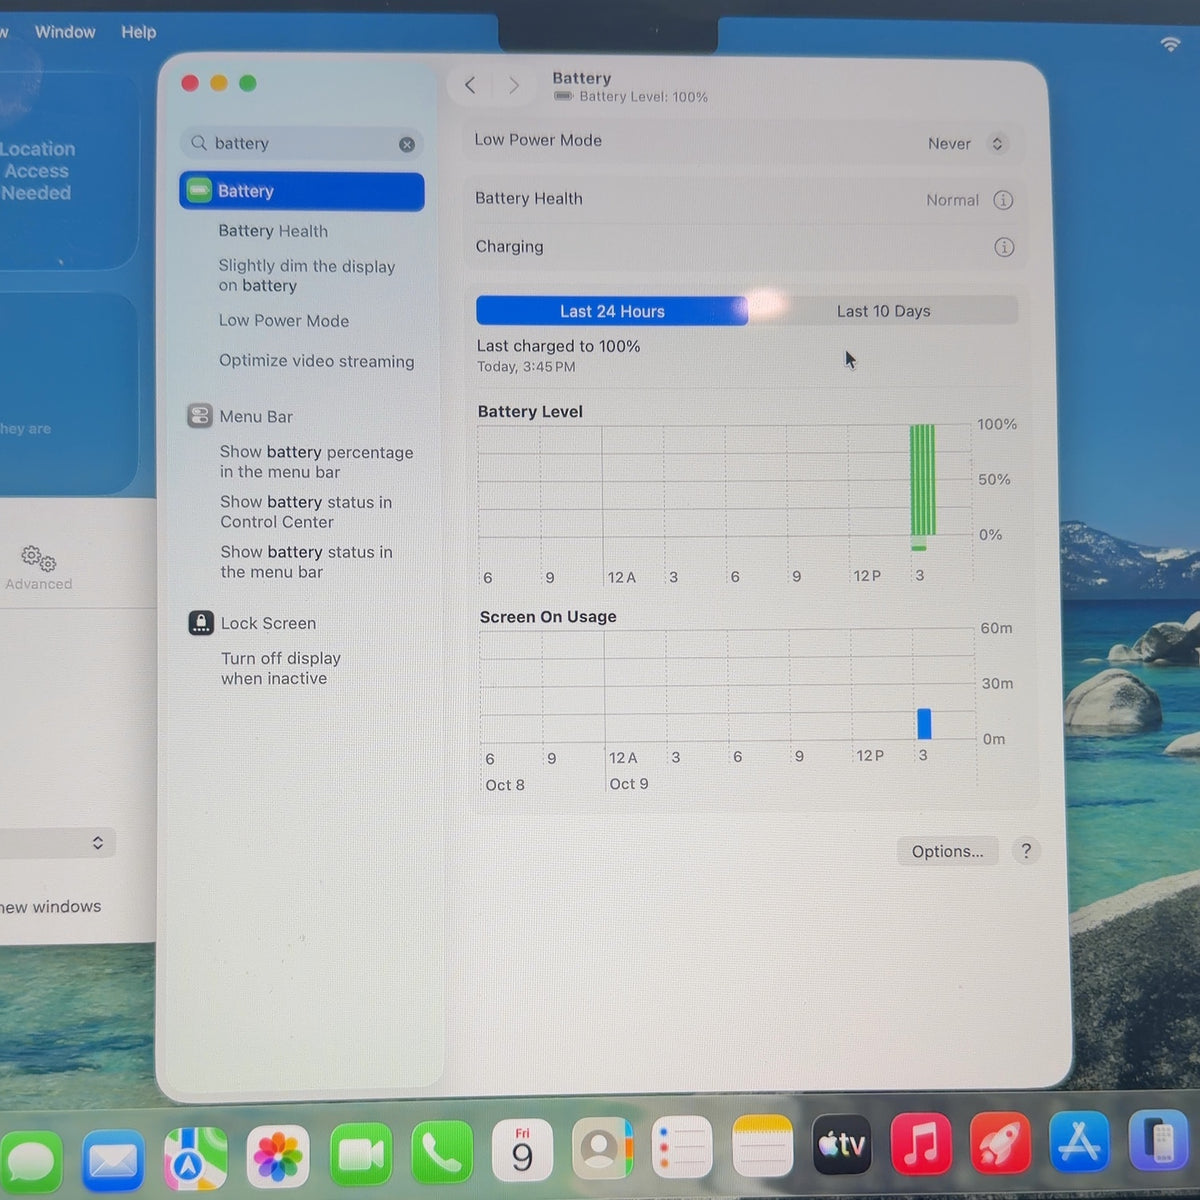1200x1200 pixels.
Task: Select 'Turn off display when inactive'
Action: (x=281, y=668)
